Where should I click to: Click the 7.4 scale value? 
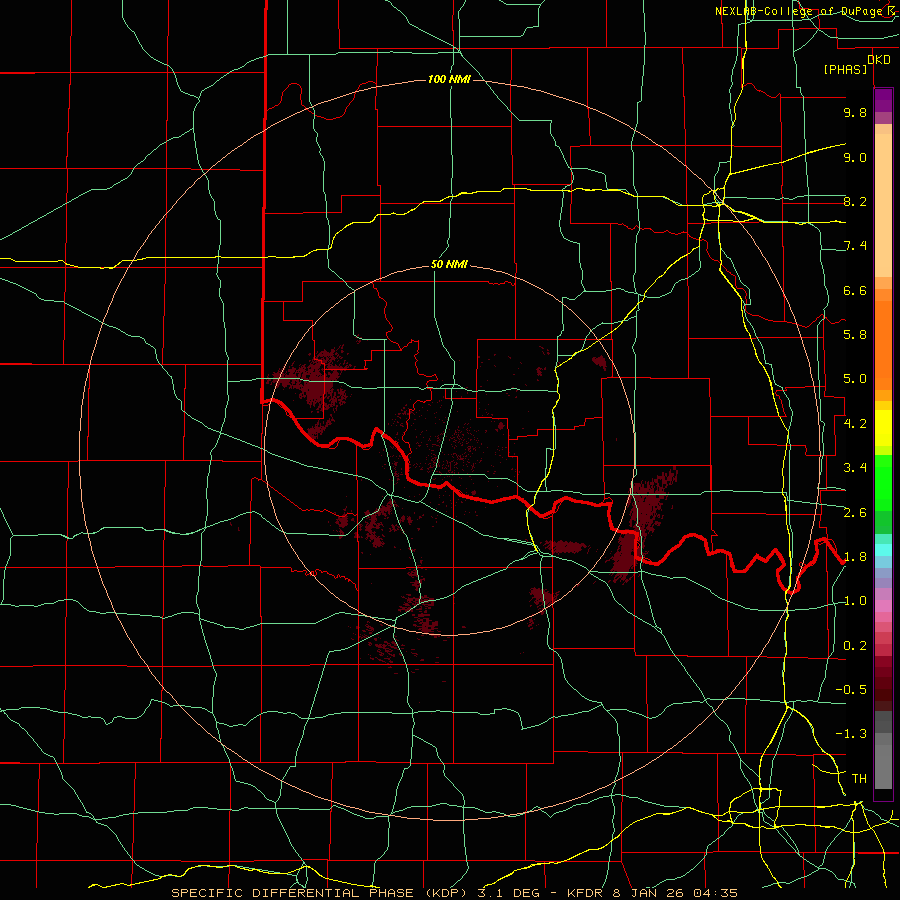855,246
